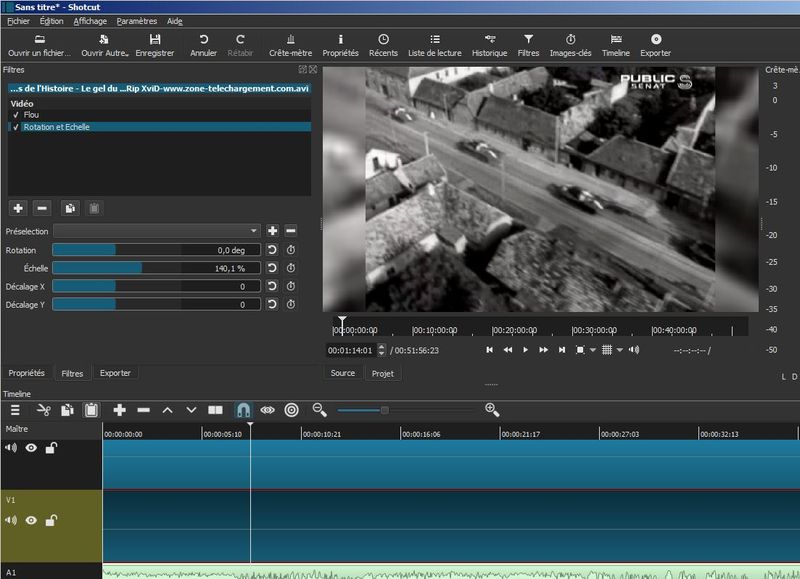The height and width of the screenshot is (579, 800).
Task: Uncheck the Flou filter
Action: 16,115
